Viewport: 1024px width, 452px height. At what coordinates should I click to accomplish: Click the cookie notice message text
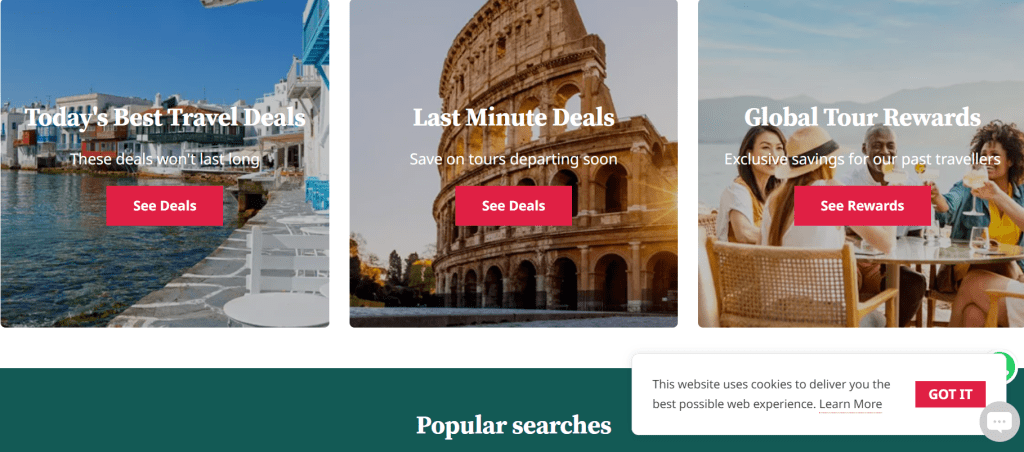[771, 395]
